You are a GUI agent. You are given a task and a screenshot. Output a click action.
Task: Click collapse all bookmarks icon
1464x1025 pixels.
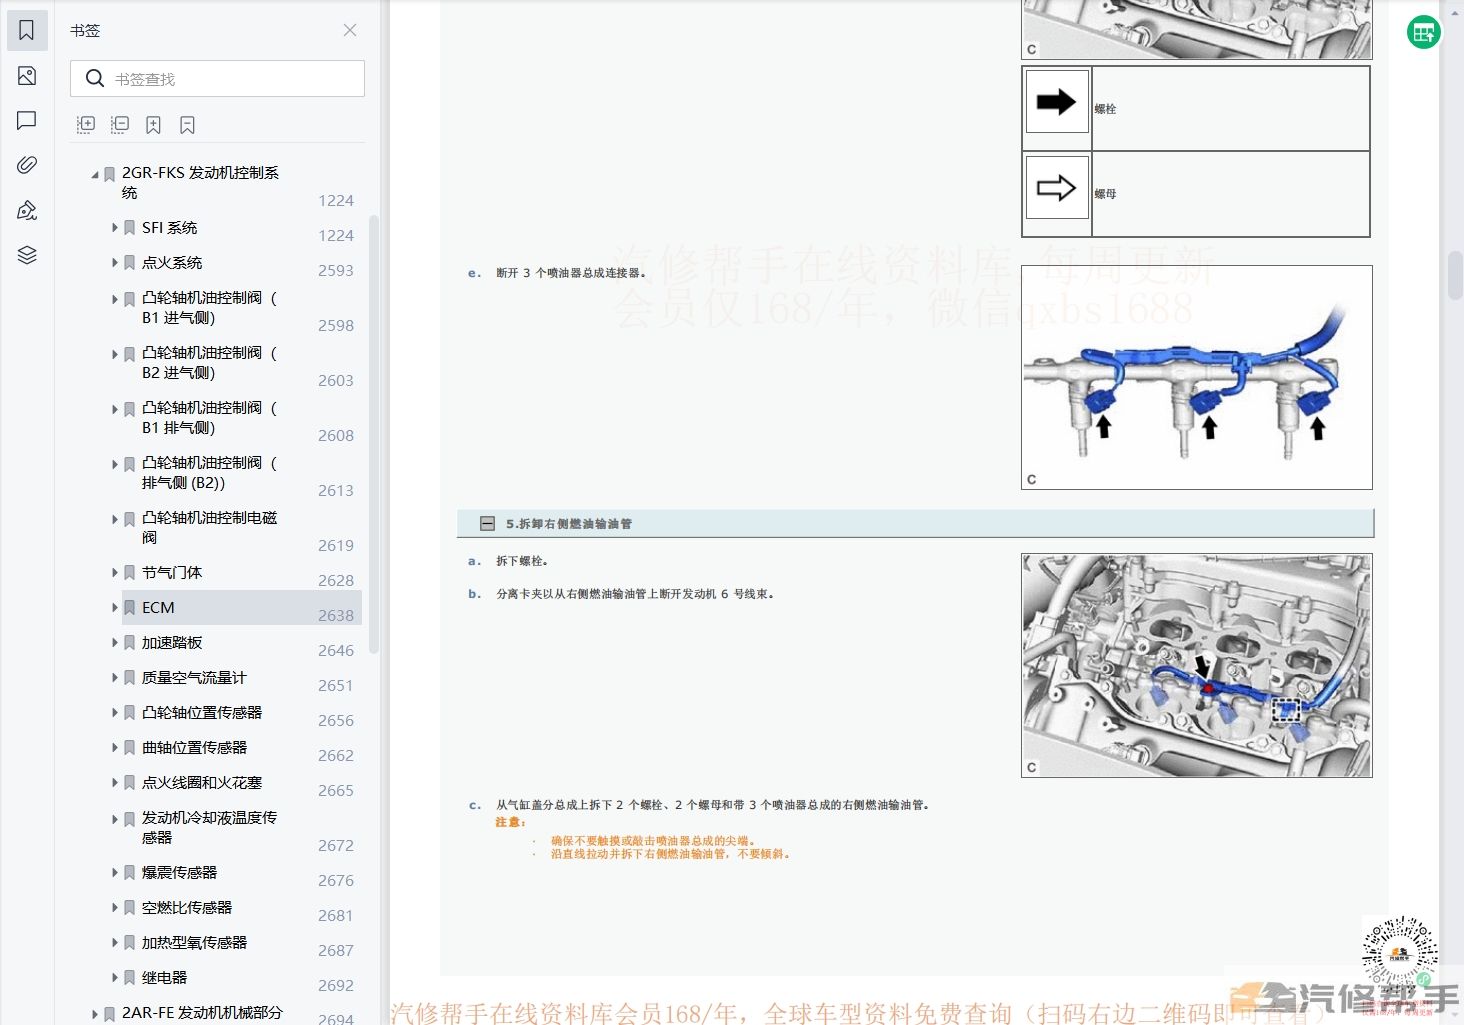(x=120, y=124)
